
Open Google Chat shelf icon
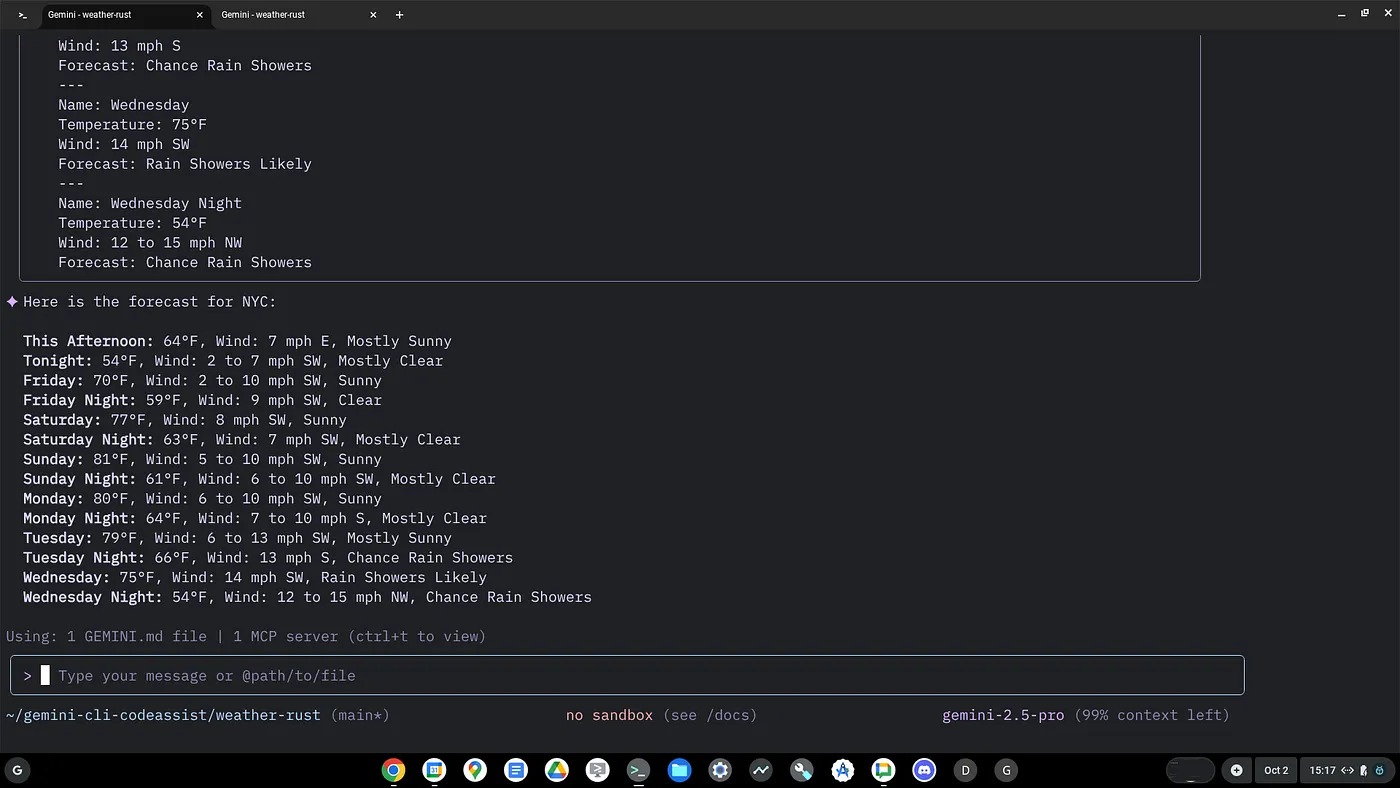pyautogui.click(x=883, y=770)
